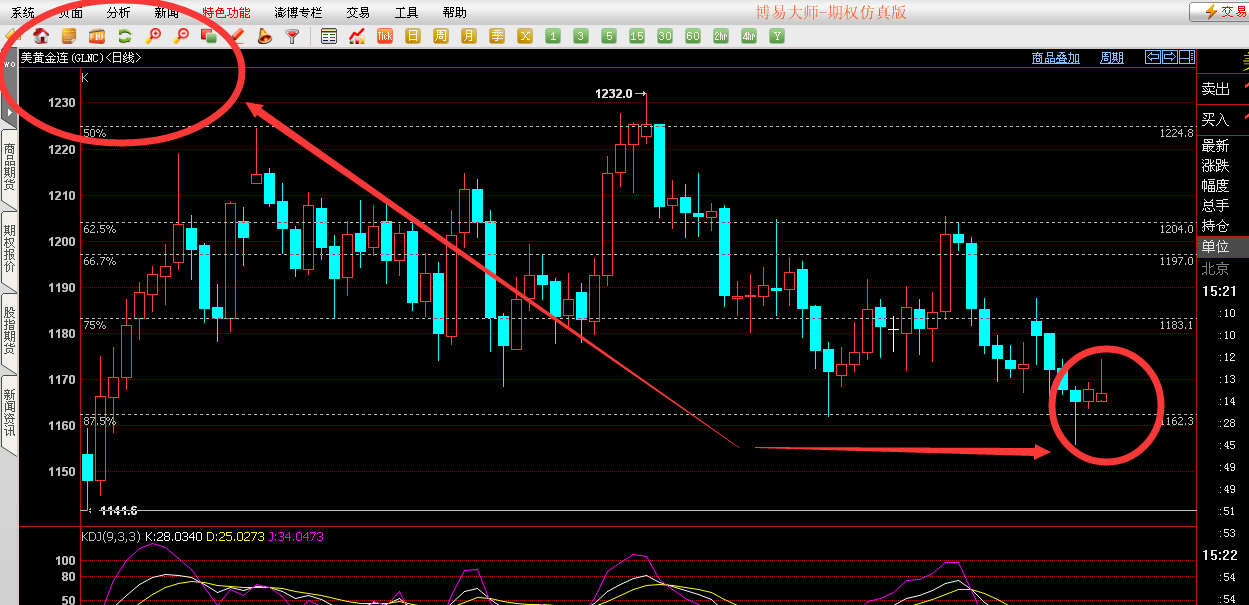Switch to the daily (日) period chart
This screenshot has width=1249, height=605.
pyautogui.click(x=413, y=36)
